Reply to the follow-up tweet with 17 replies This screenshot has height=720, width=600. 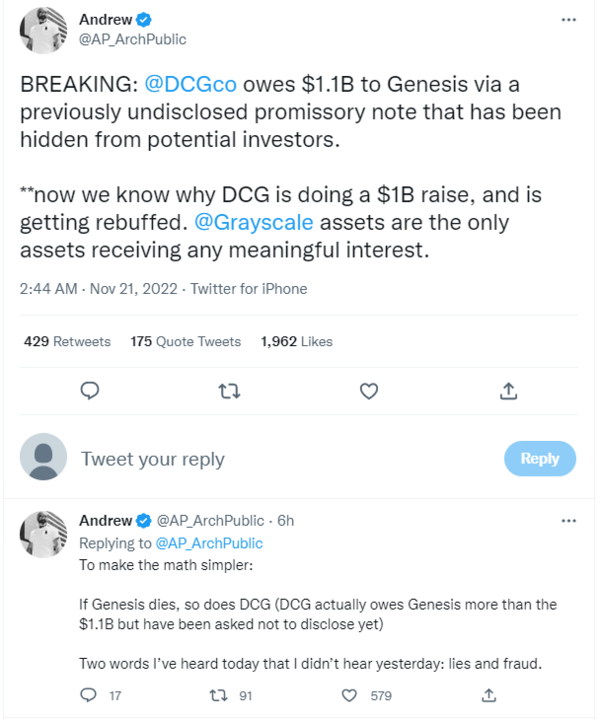click(x=89, y=694)
